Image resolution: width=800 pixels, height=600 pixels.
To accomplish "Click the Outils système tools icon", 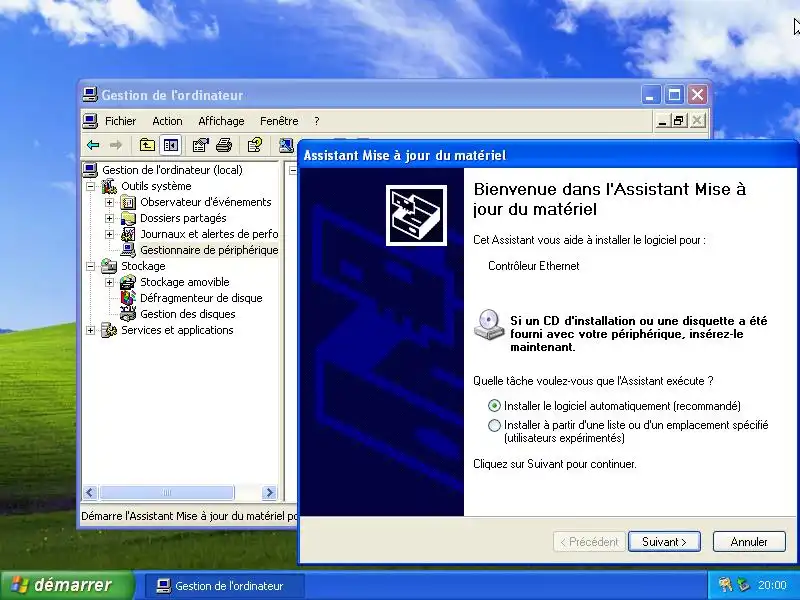I will [x=109, y=186].
